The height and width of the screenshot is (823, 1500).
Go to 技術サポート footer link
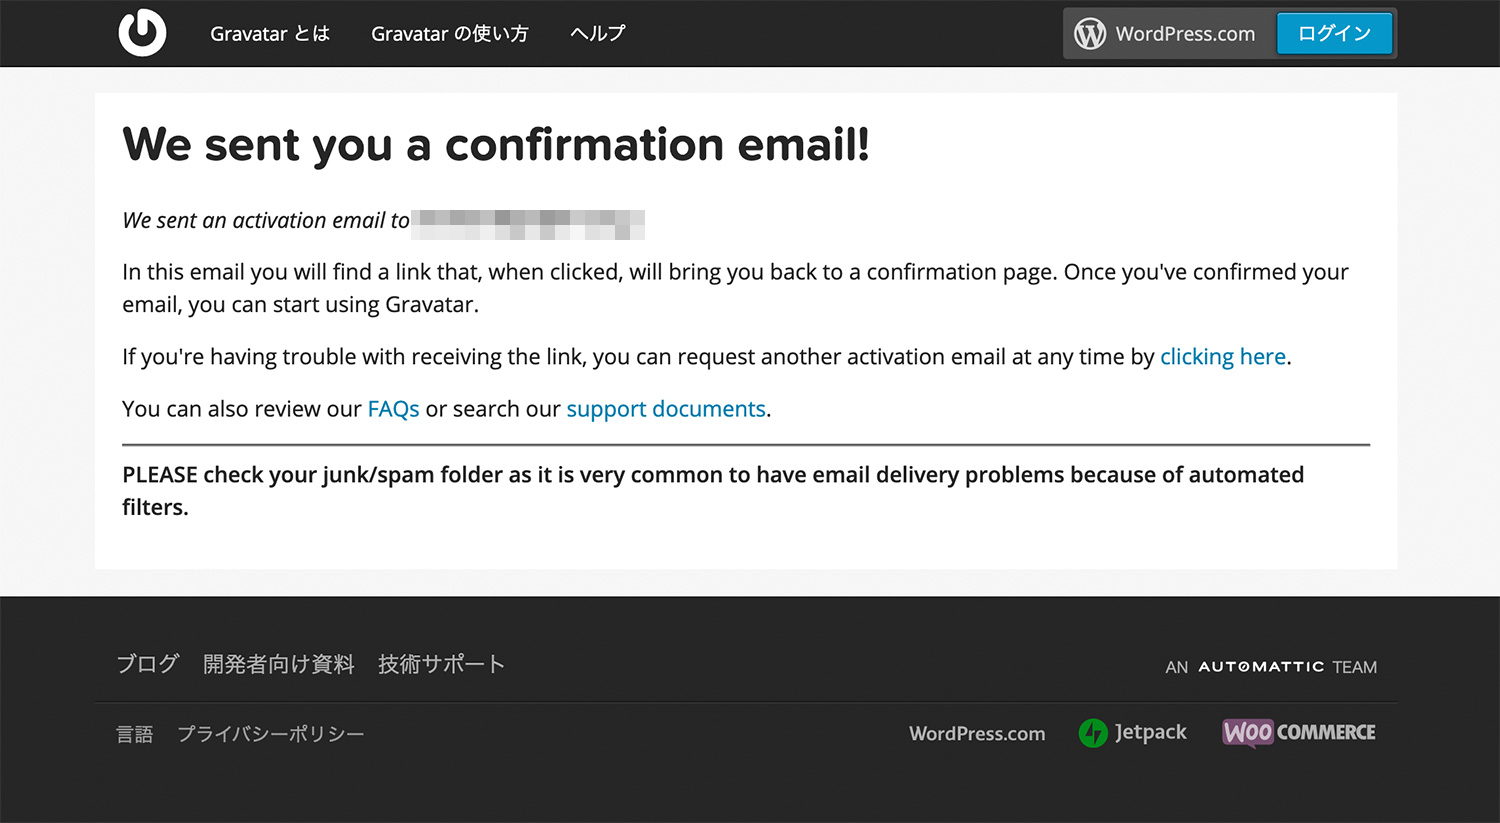[x=441, y=664]
